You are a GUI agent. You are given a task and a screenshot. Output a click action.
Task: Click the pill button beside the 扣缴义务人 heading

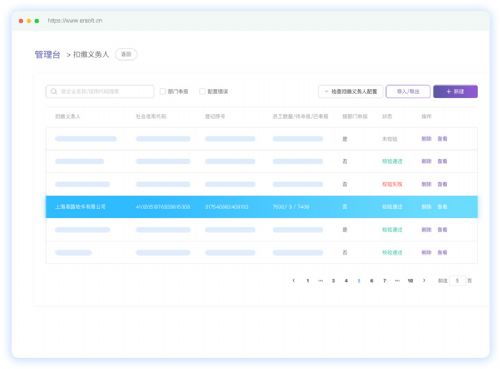click(x=126, y=54)
